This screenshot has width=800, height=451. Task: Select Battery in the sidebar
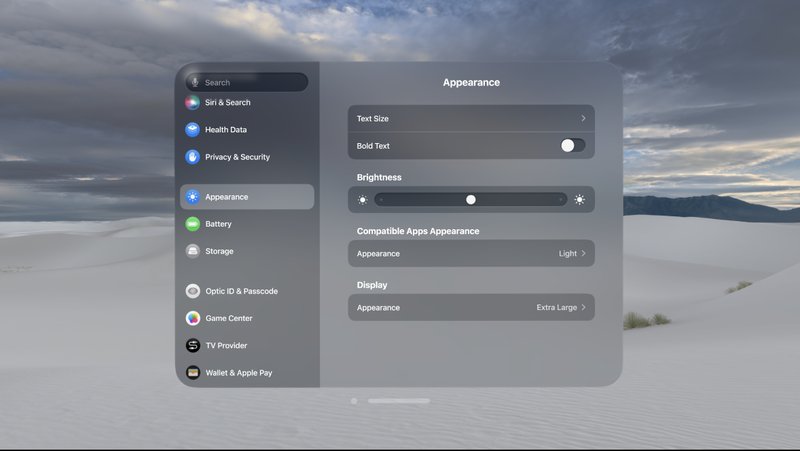[x=247, y=223]
